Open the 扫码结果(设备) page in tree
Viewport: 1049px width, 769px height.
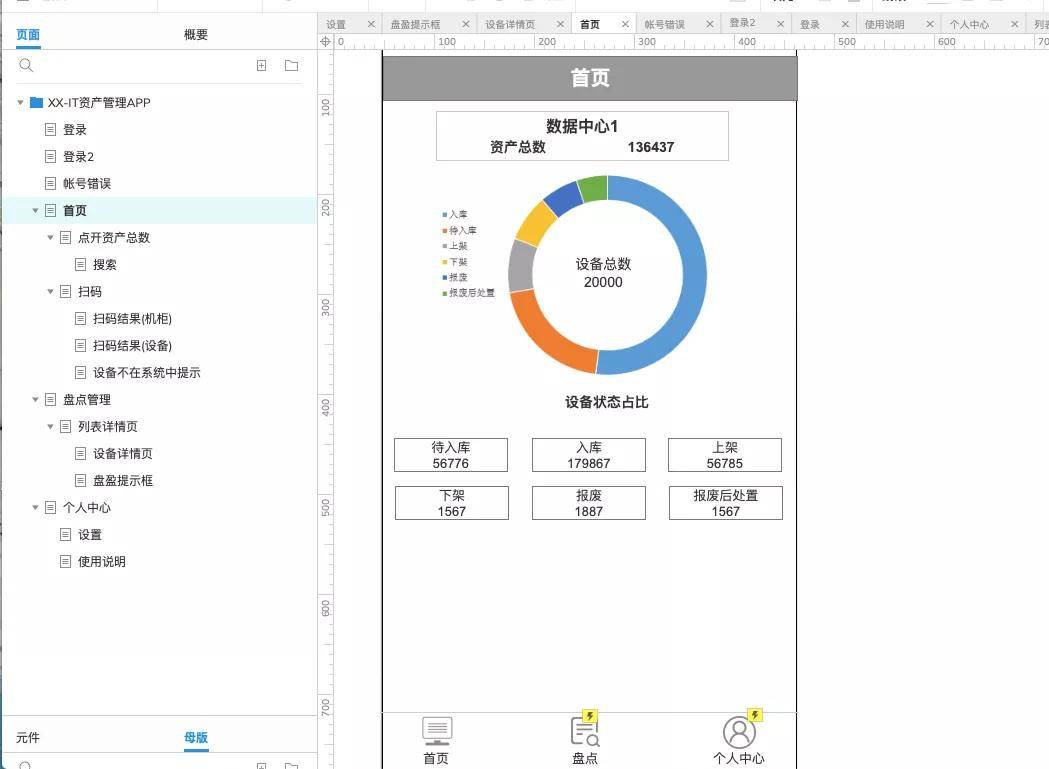(132, 345)
